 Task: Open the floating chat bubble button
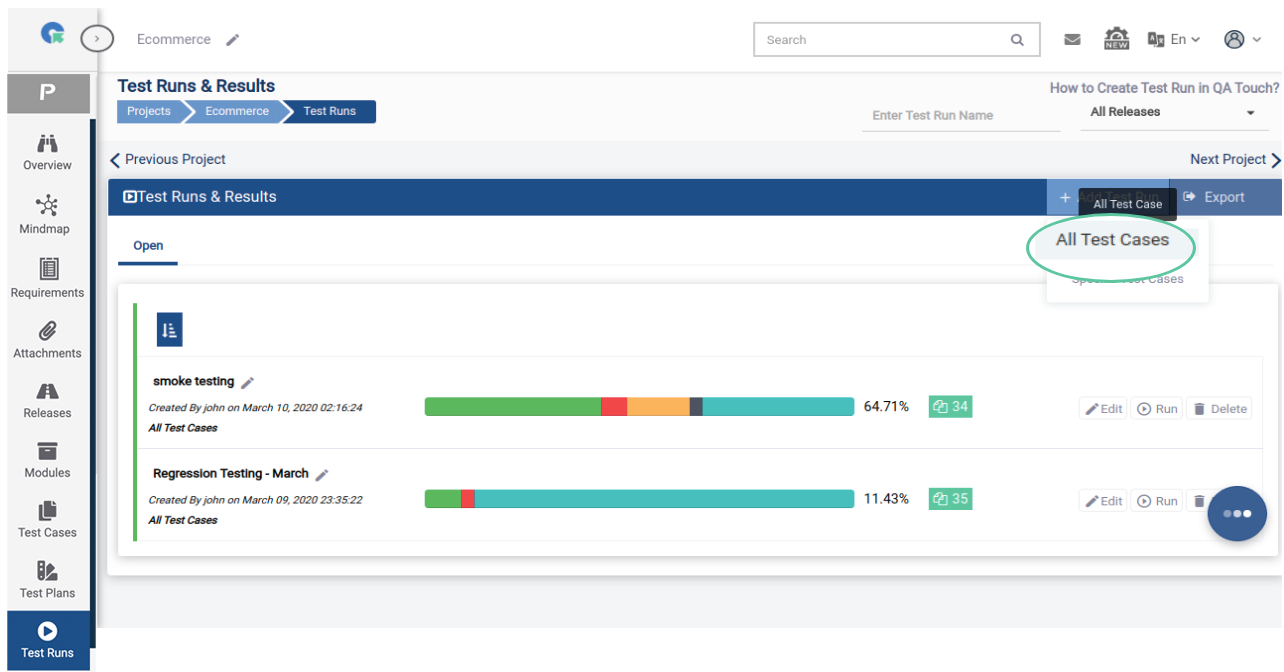point(1237,514)
